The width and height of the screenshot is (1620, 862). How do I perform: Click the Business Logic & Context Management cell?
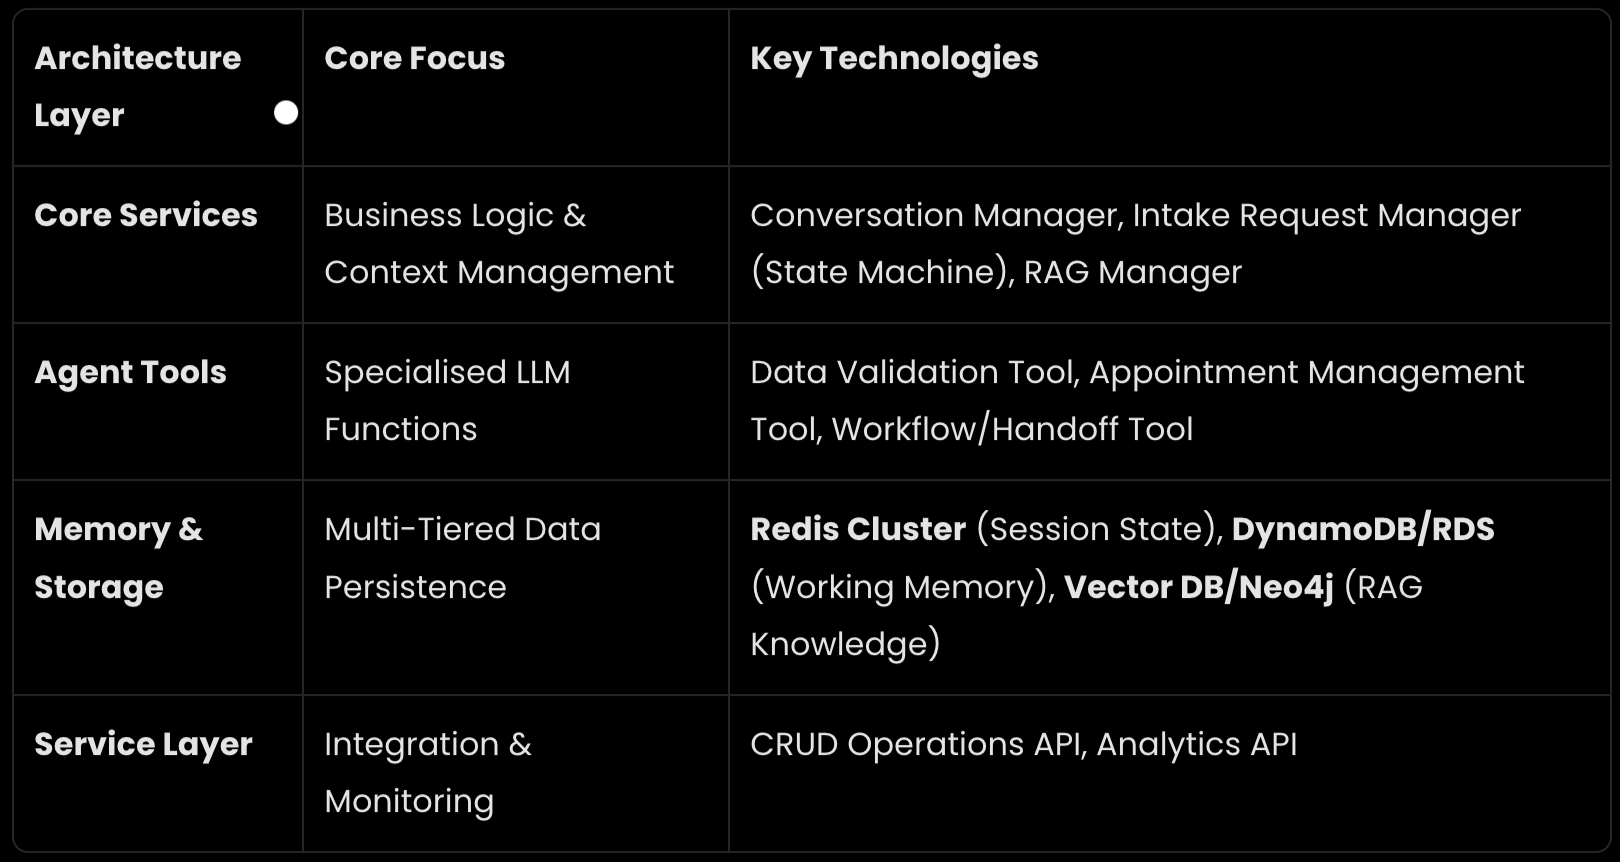tap(498, 243)
